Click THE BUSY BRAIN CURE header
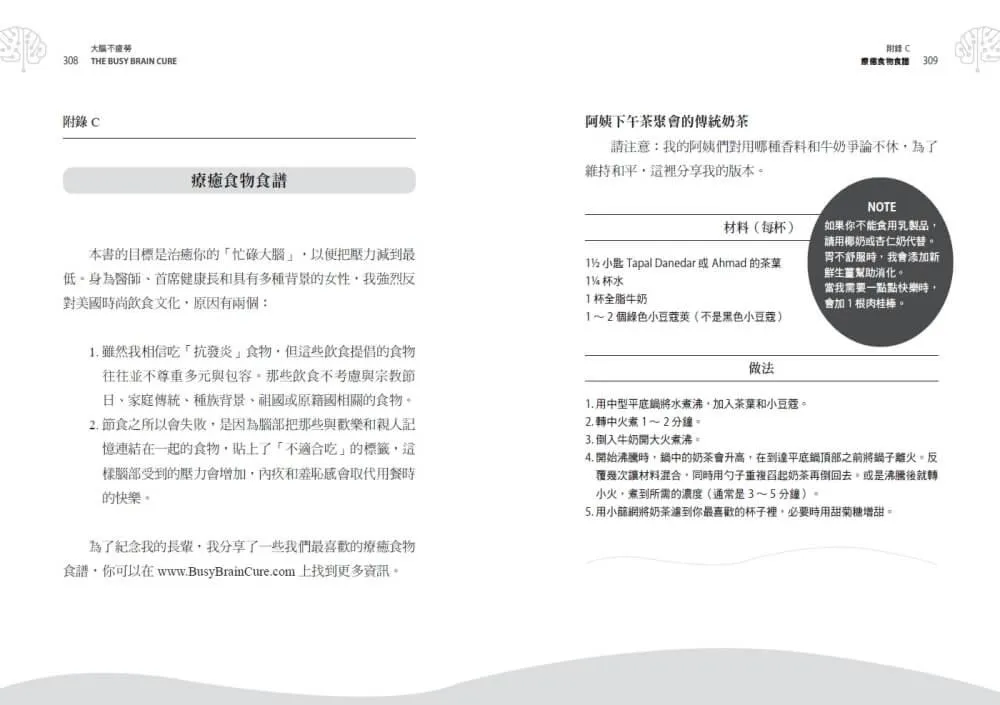The image size is (1000, 705). point(133,61)
